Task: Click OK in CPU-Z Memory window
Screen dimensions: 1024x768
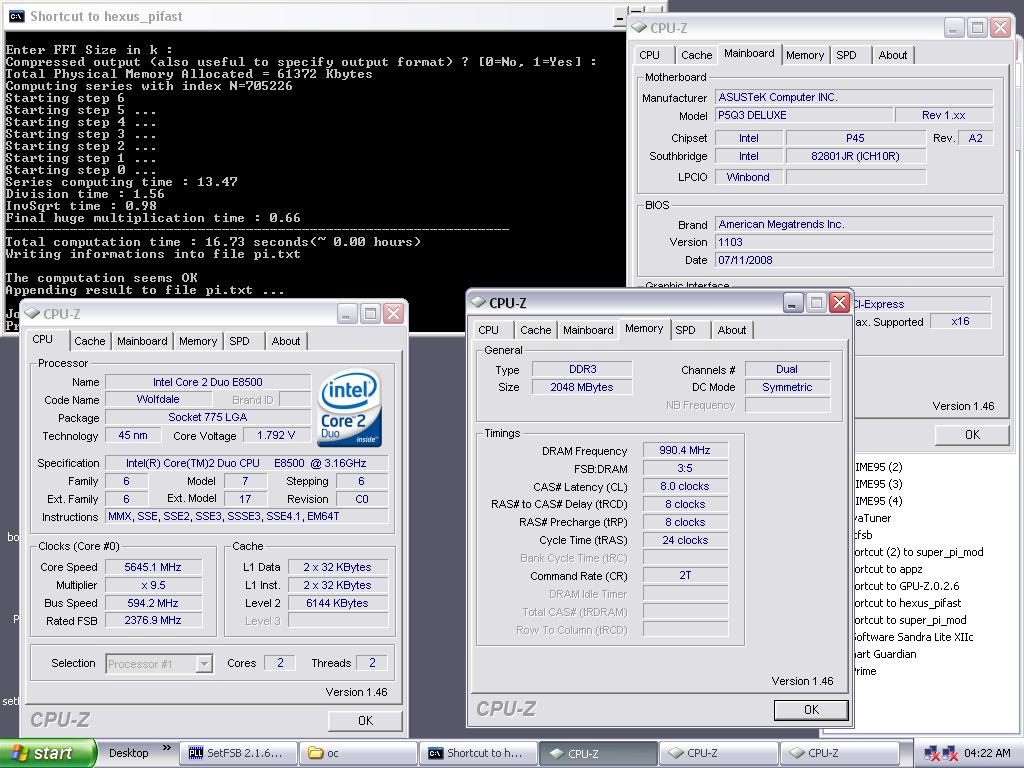Action: coord(811,710)
